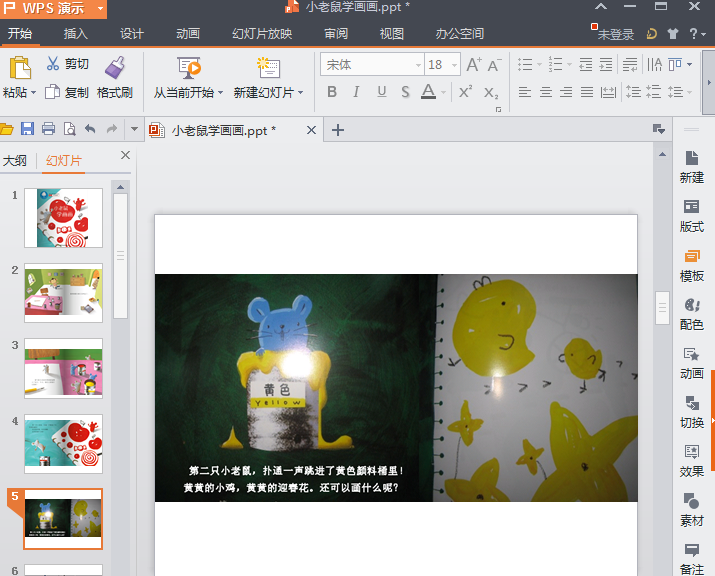
Task: Redo with the forward arrow icon
Action: (x=112, y=129)
